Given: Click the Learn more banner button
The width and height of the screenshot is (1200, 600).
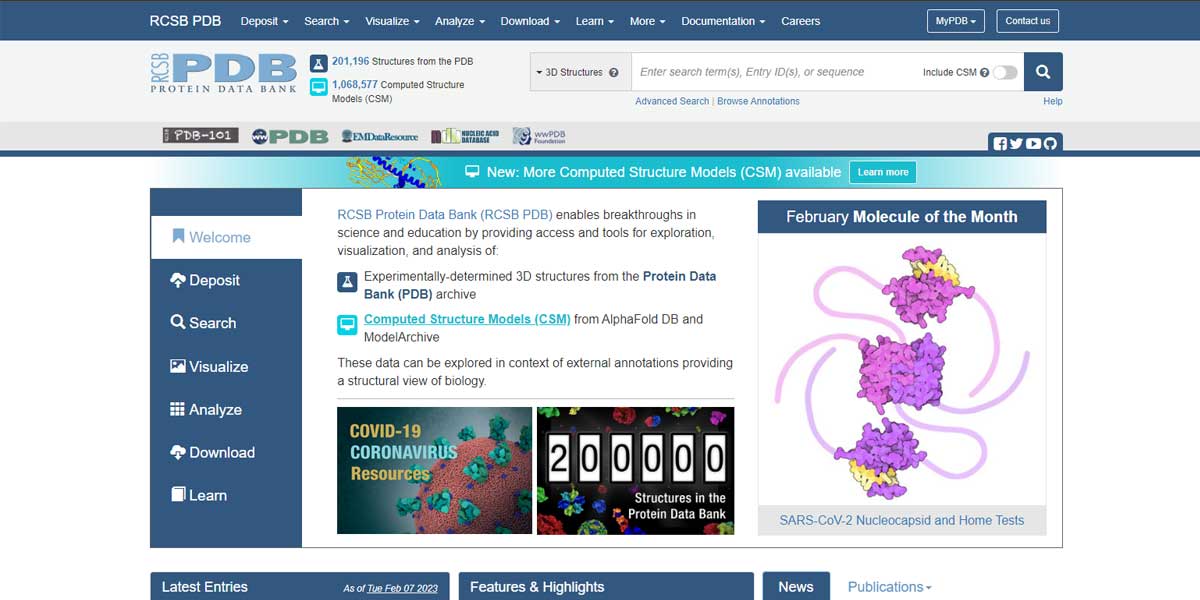Looking at the screenshot, I should (883, 172).
